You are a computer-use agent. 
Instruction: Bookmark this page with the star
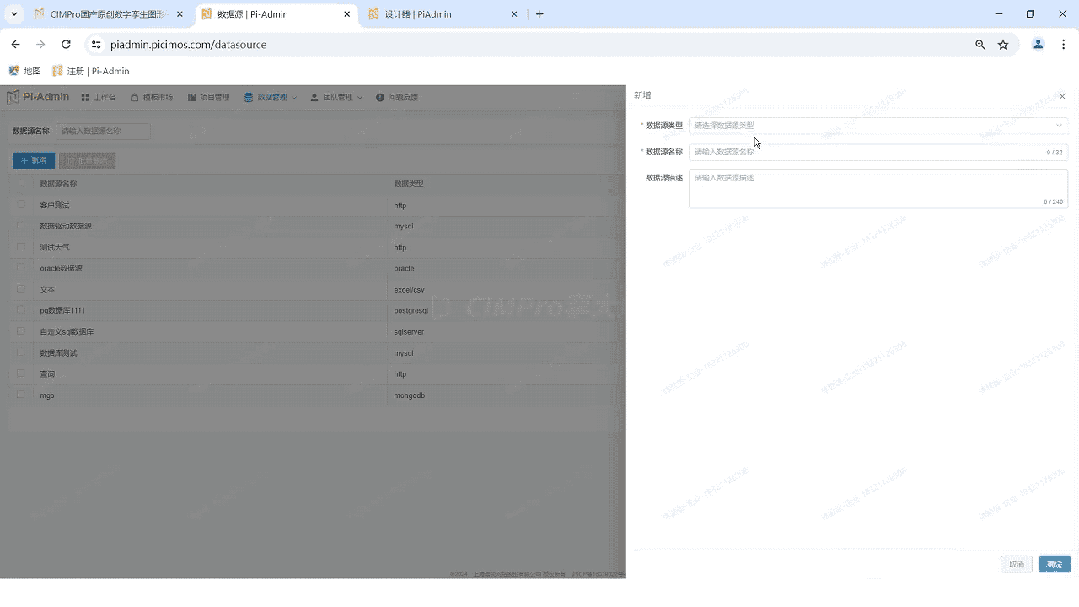click(x=1003, y=44)
